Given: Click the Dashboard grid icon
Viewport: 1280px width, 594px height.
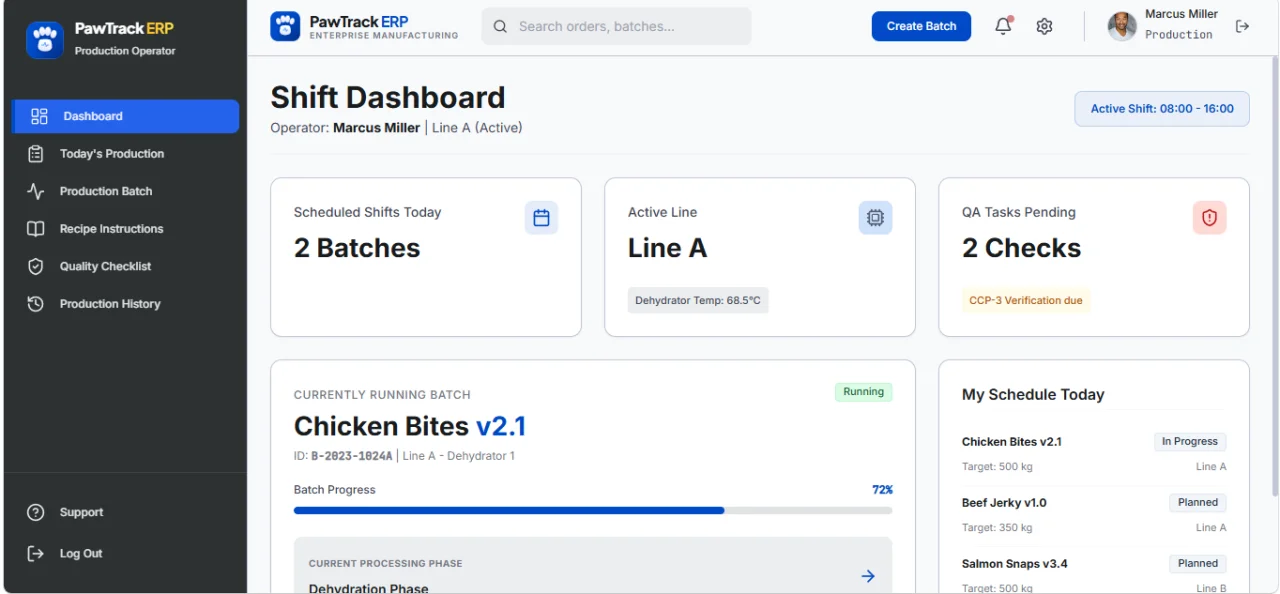Looking at the screenshot, I should (39, 116).
